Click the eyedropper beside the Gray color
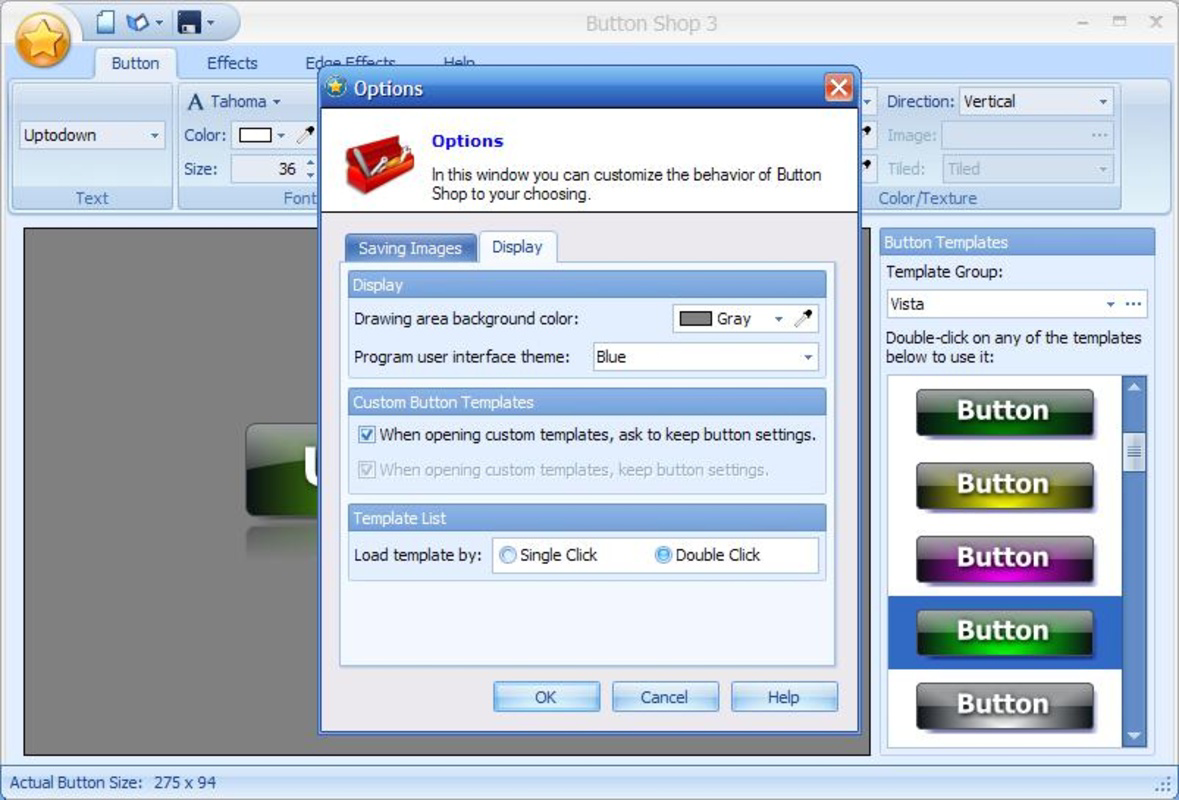 pyautogui.click(x=803, y=319)
